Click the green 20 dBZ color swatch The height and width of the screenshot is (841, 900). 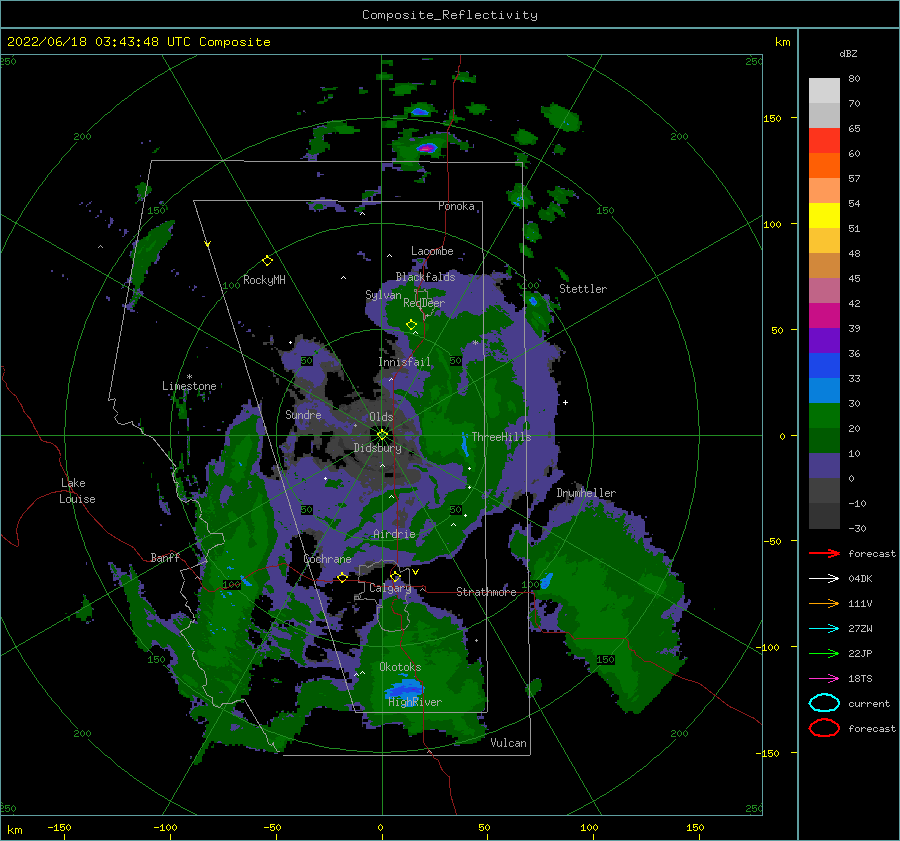[x=824, y=416]
